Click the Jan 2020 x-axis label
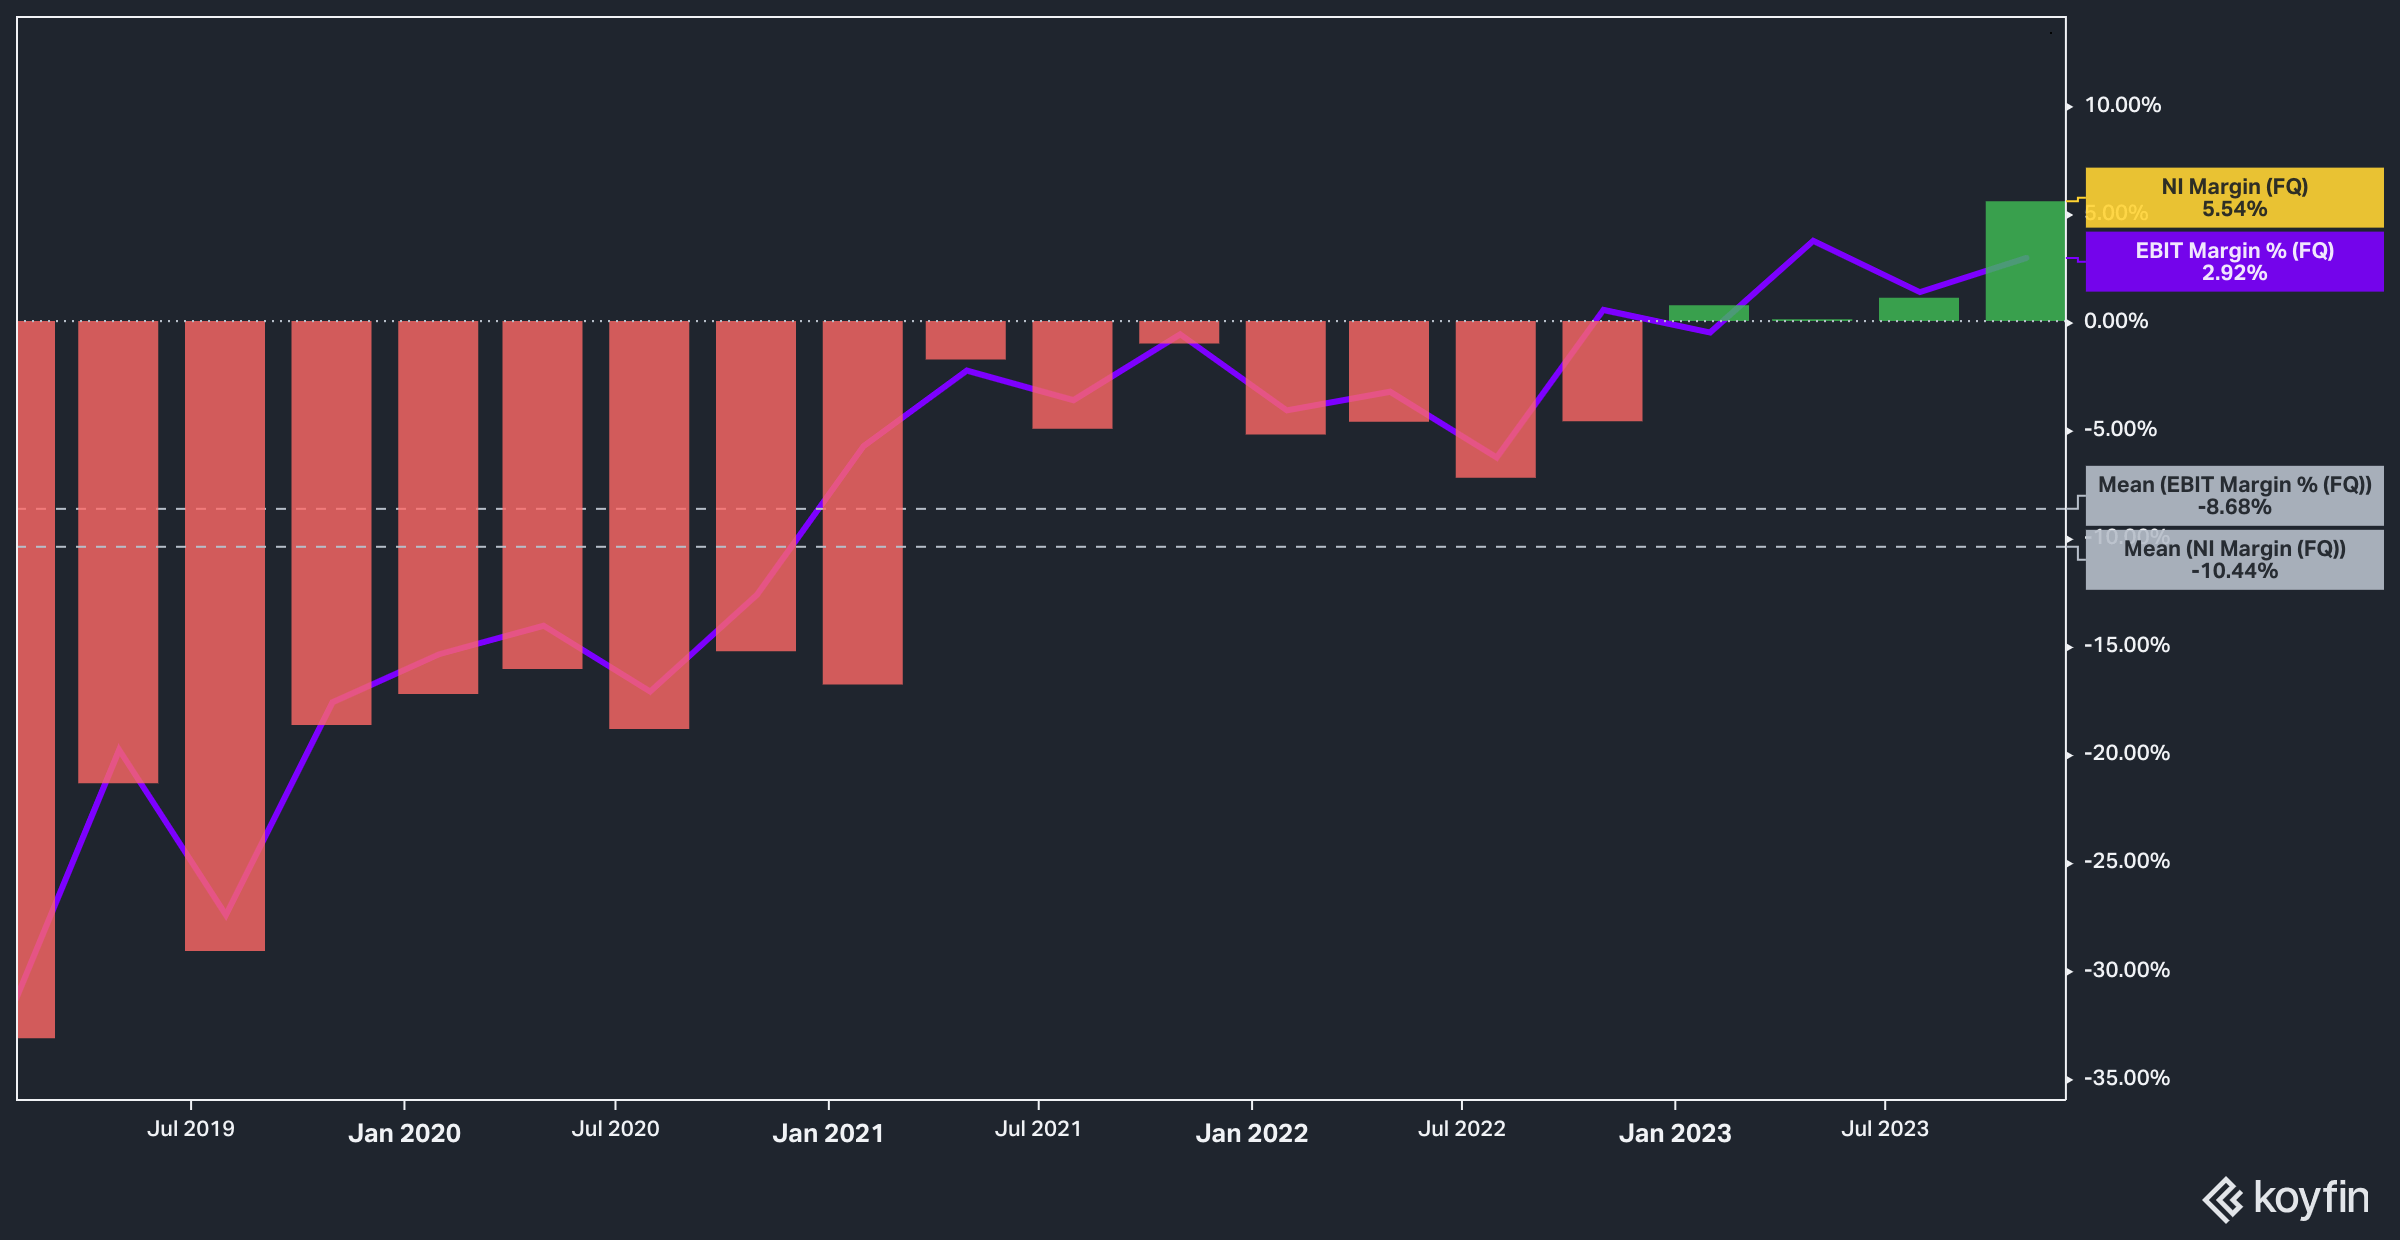Image resolution: width=2400 pixels, height=1240 pixels. pos(404,1132)
